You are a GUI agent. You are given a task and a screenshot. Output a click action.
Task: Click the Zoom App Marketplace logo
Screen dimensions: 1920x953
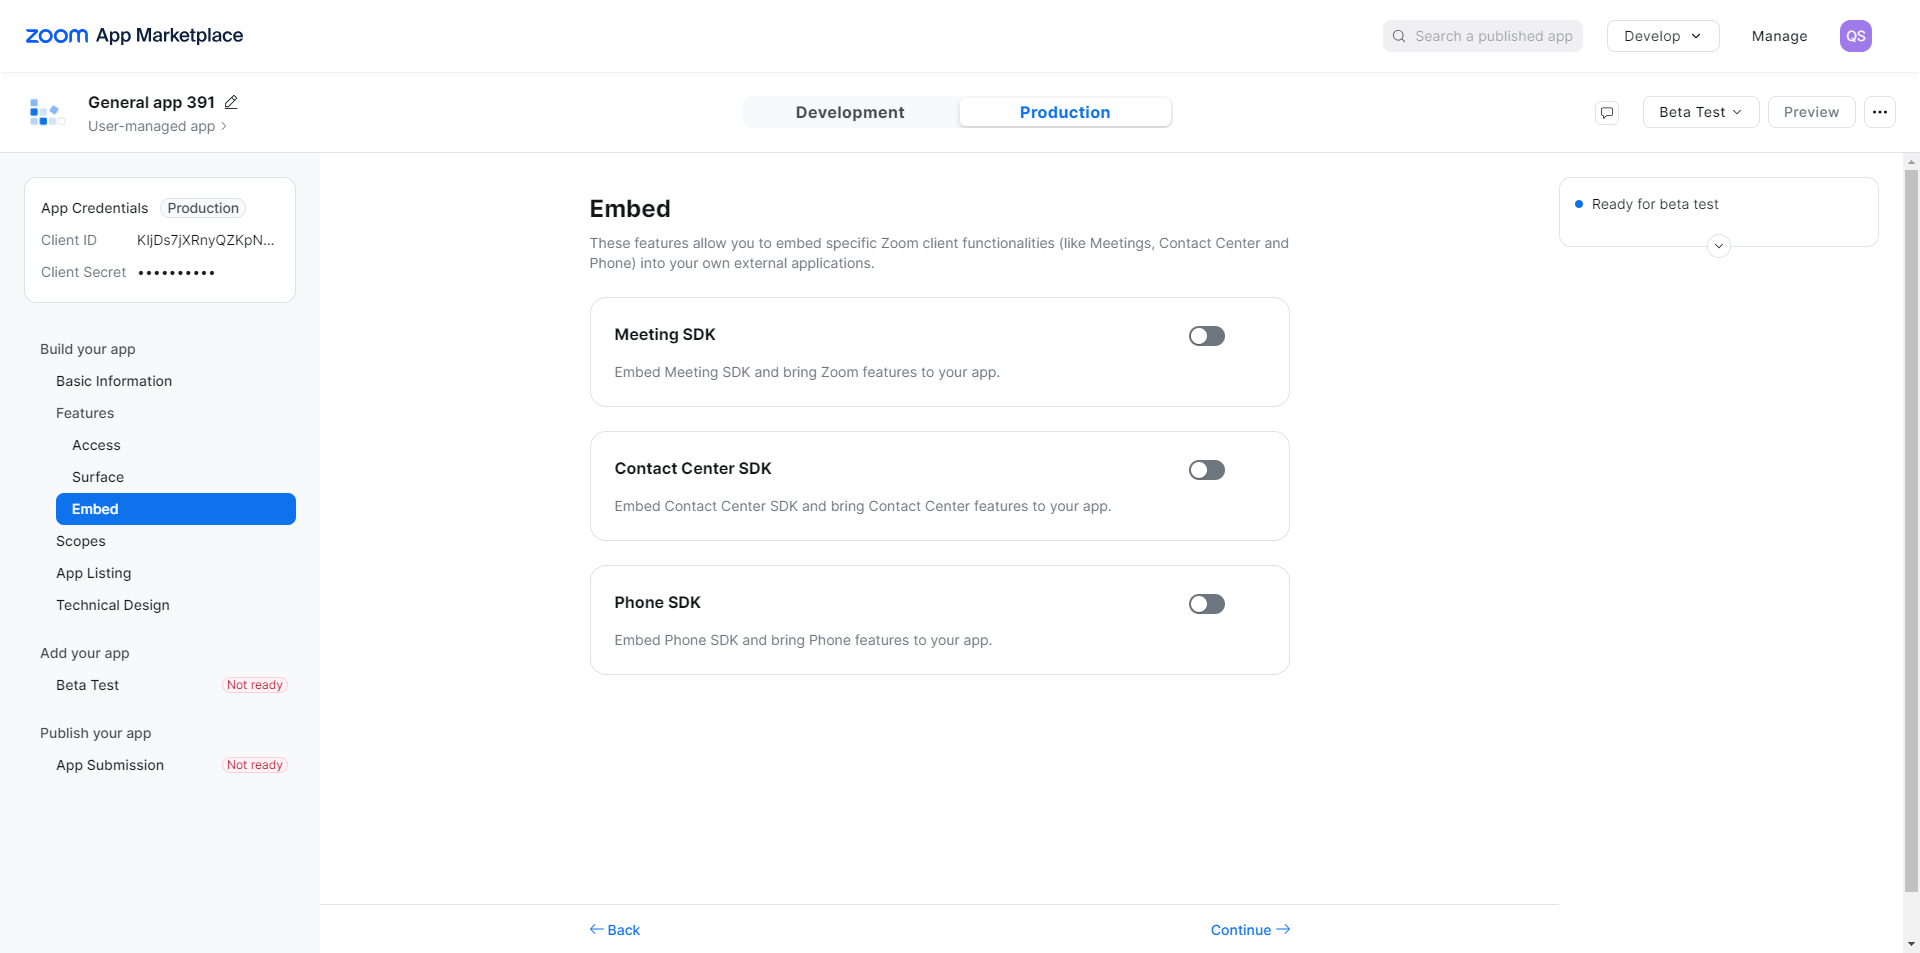(x=134, y=36)
